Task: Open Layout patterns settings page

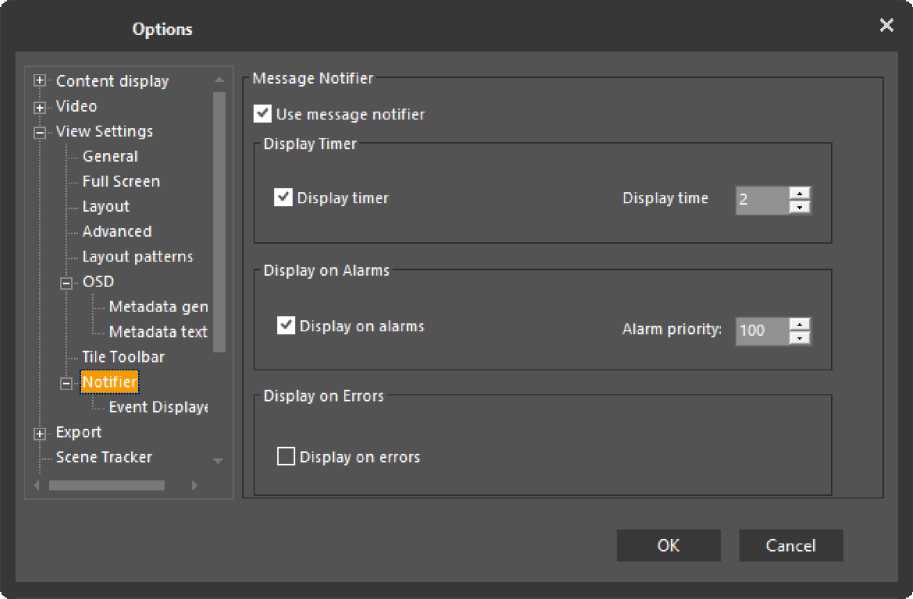Action: 137,256
